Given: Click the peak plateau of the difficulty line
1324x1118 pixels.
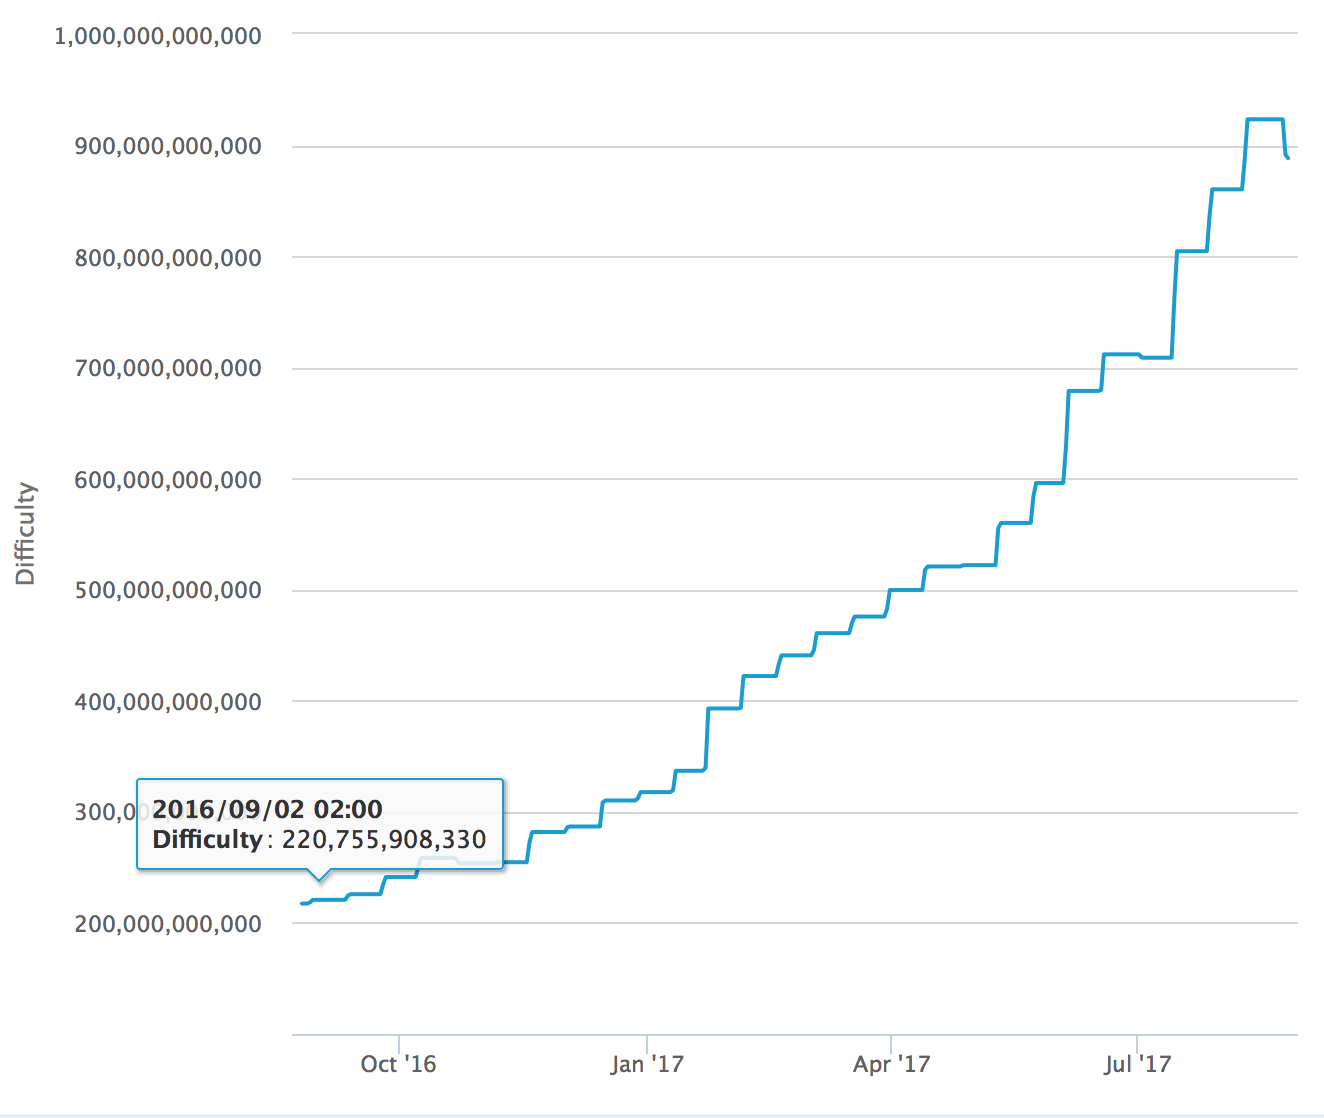Looking at the screenshot, I should coord(1265,119).
